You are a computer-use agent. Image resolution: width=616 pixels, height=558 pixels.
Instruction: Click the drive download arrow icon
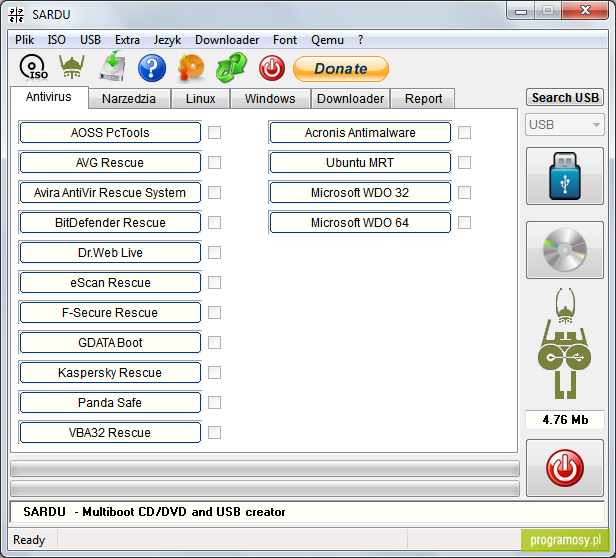click(112, 66)
